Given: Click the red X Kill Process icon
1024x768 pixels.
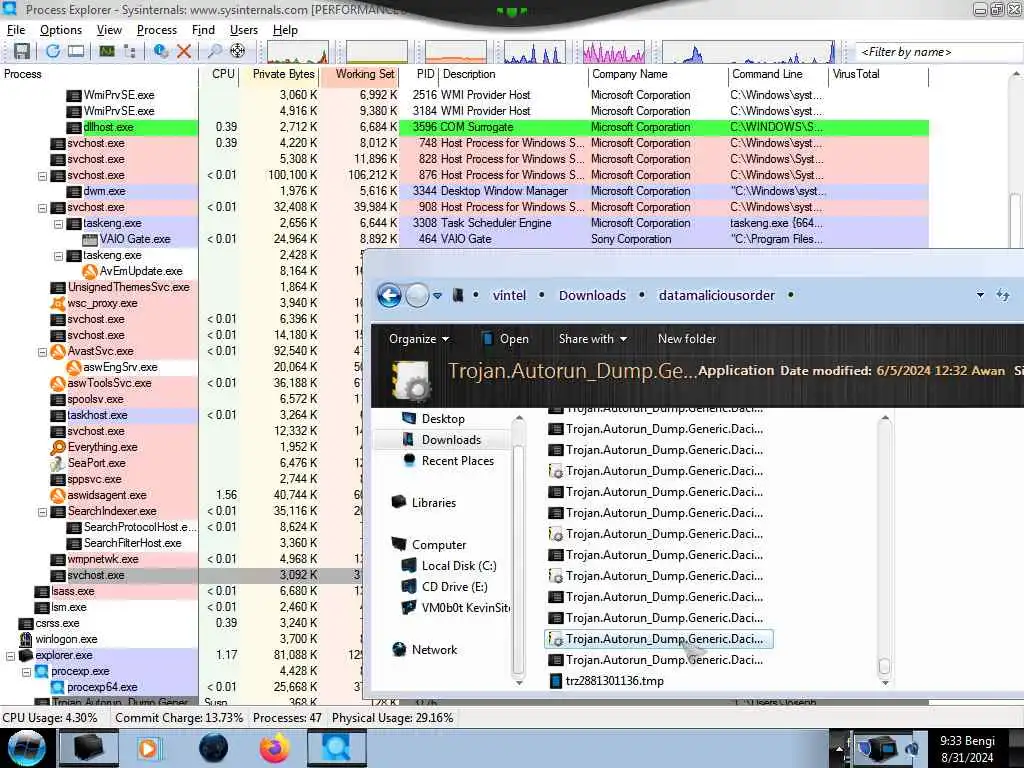Looking at the screenshot, I should 184,51.
